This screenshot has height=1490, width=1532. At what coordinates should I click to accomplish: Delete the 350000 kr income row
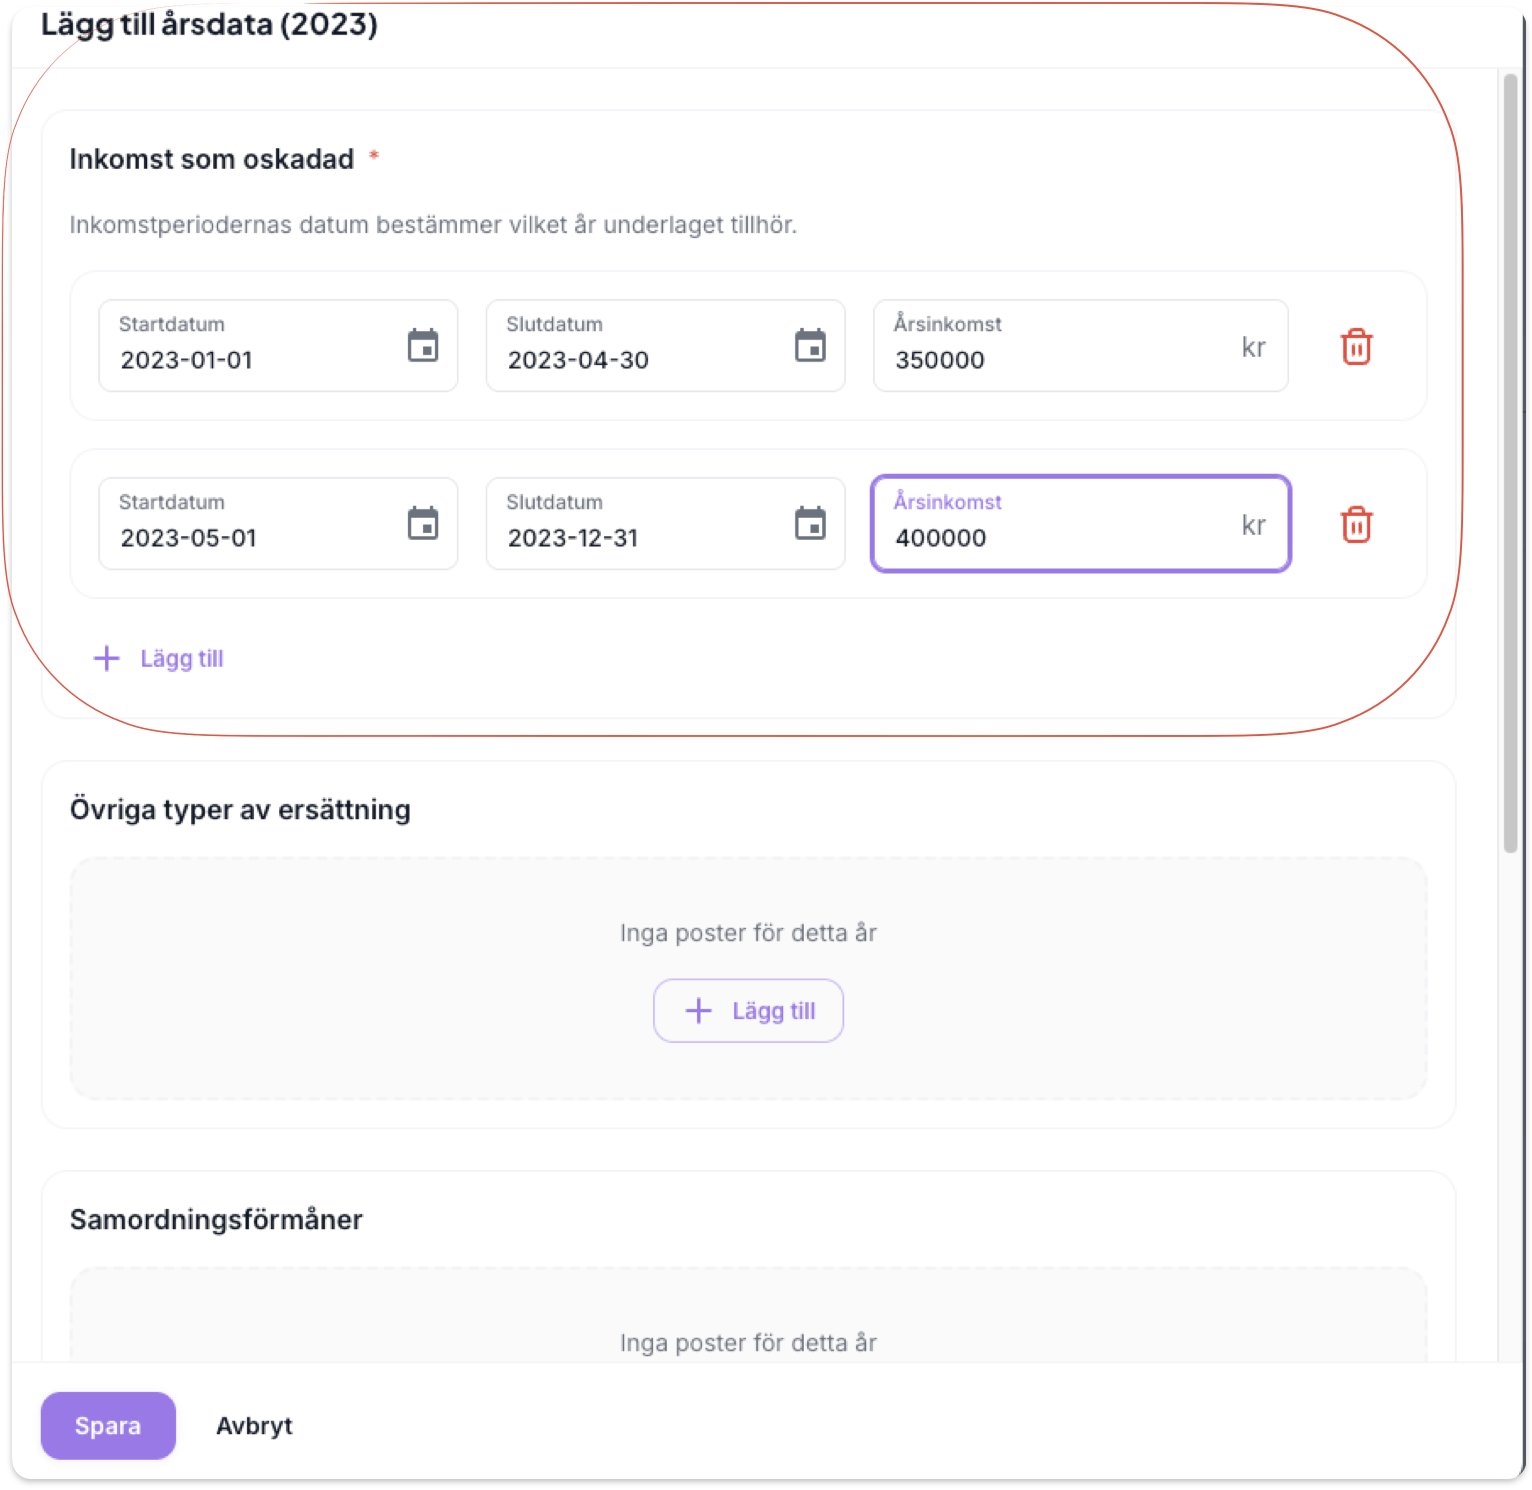click(1356, 347)
